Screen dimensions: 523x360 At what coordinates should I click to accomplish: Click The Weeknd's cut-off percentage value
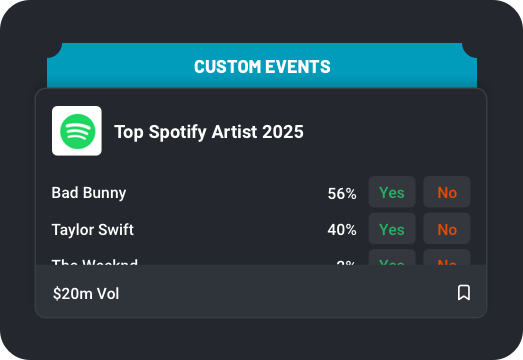(346, 262)
